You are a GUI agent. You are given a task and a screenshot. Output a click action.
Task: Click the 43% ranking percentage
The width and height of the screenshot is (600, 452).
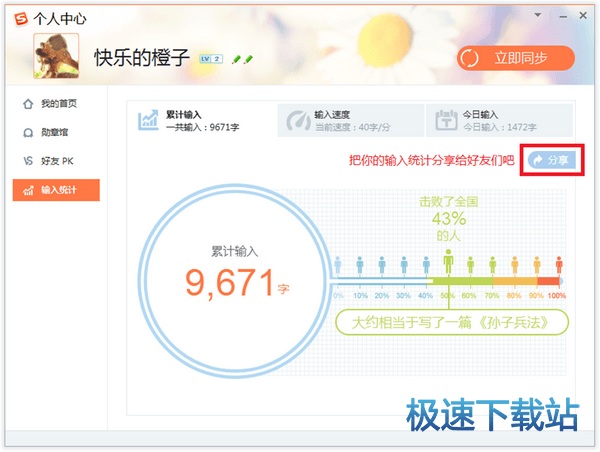[x=449, y=219]
